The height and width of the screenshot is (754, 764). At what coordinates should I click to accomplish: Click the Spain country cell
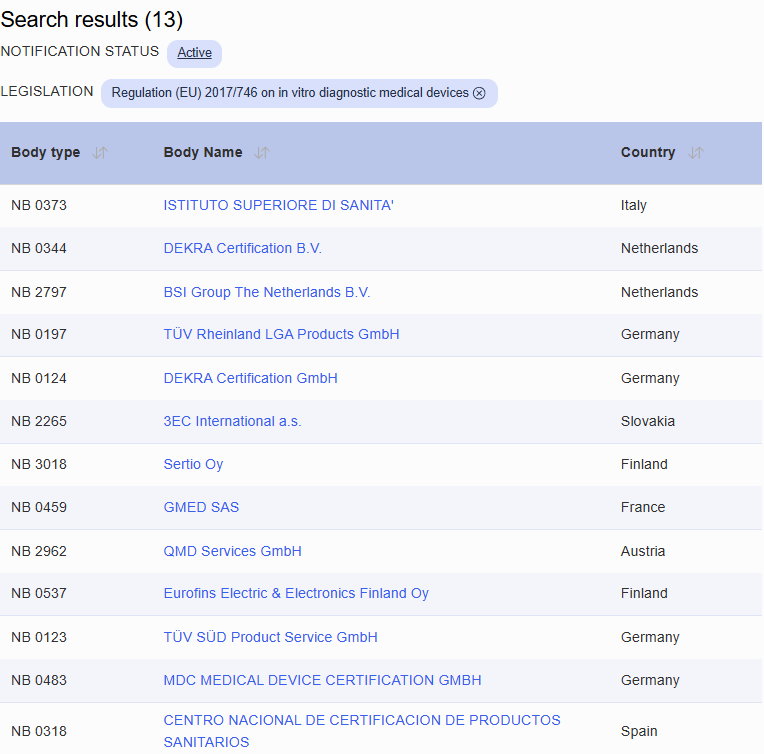point(639,731)
